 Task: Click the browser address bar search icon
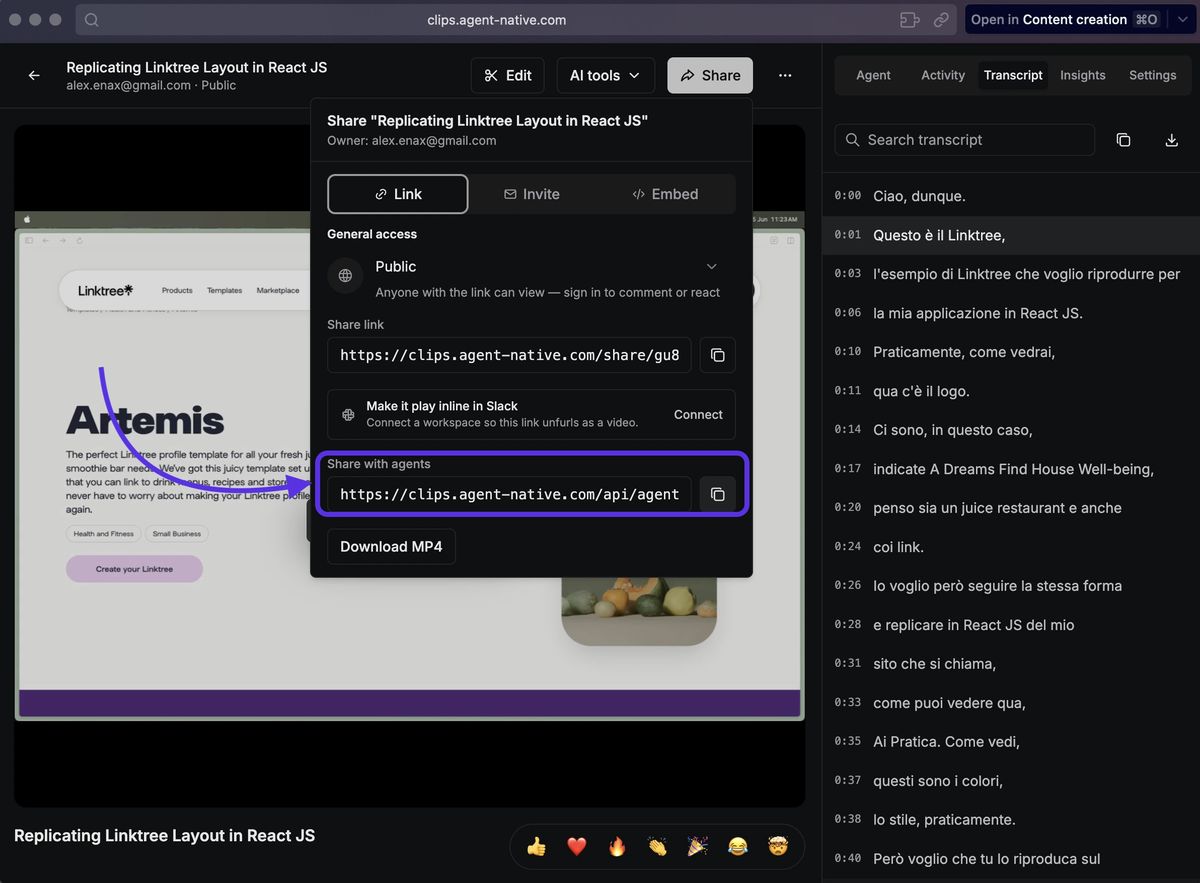point(91,20)
